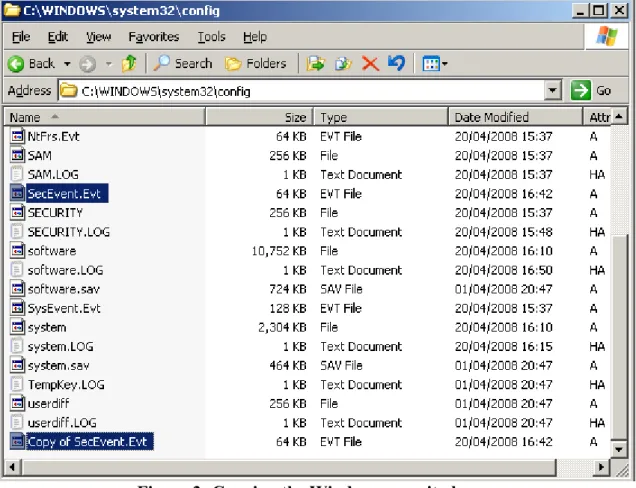Expand Back button history dropdown arrow
The width and height of the screenshot is (636, 488).
pos(67,64)
